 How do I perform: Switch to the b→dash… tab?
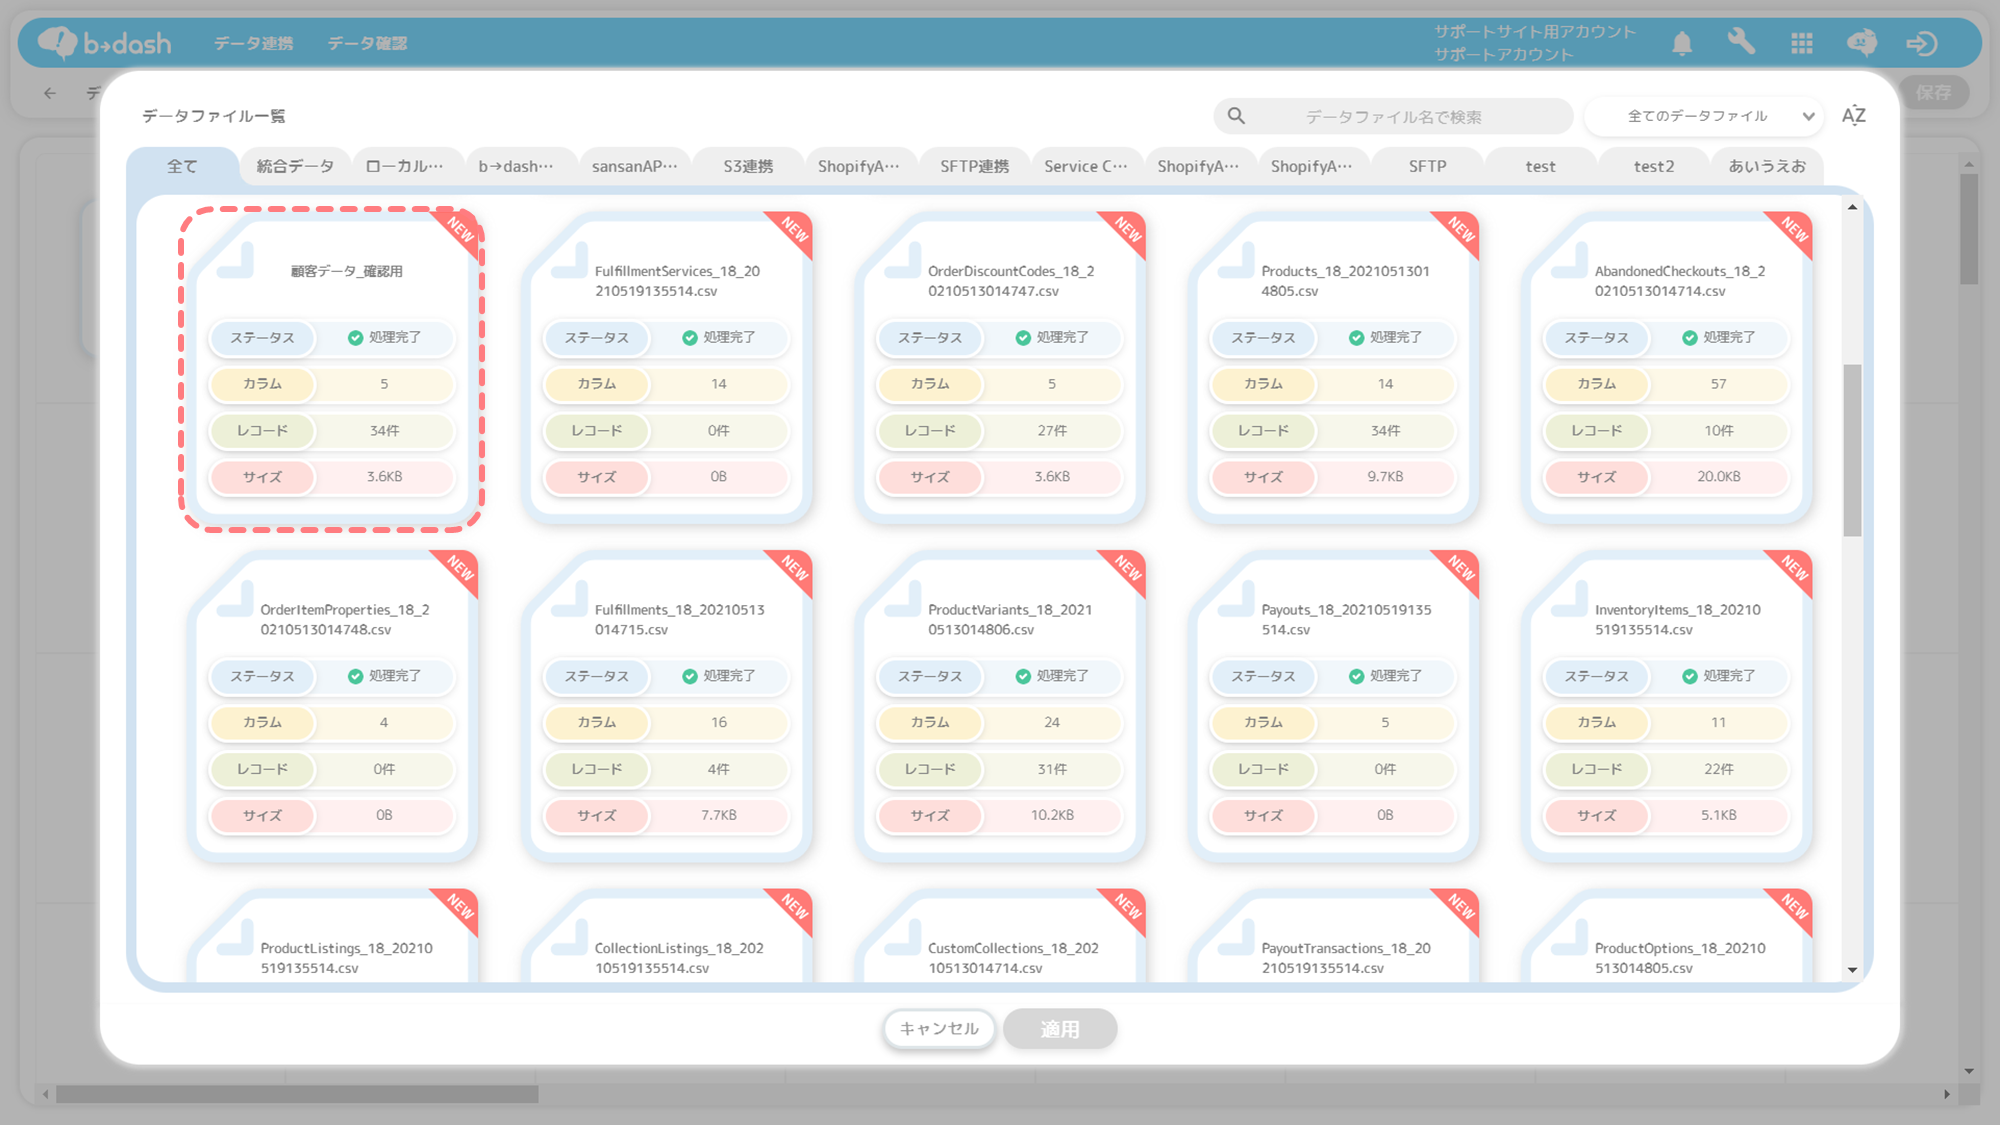coord(516,166)
